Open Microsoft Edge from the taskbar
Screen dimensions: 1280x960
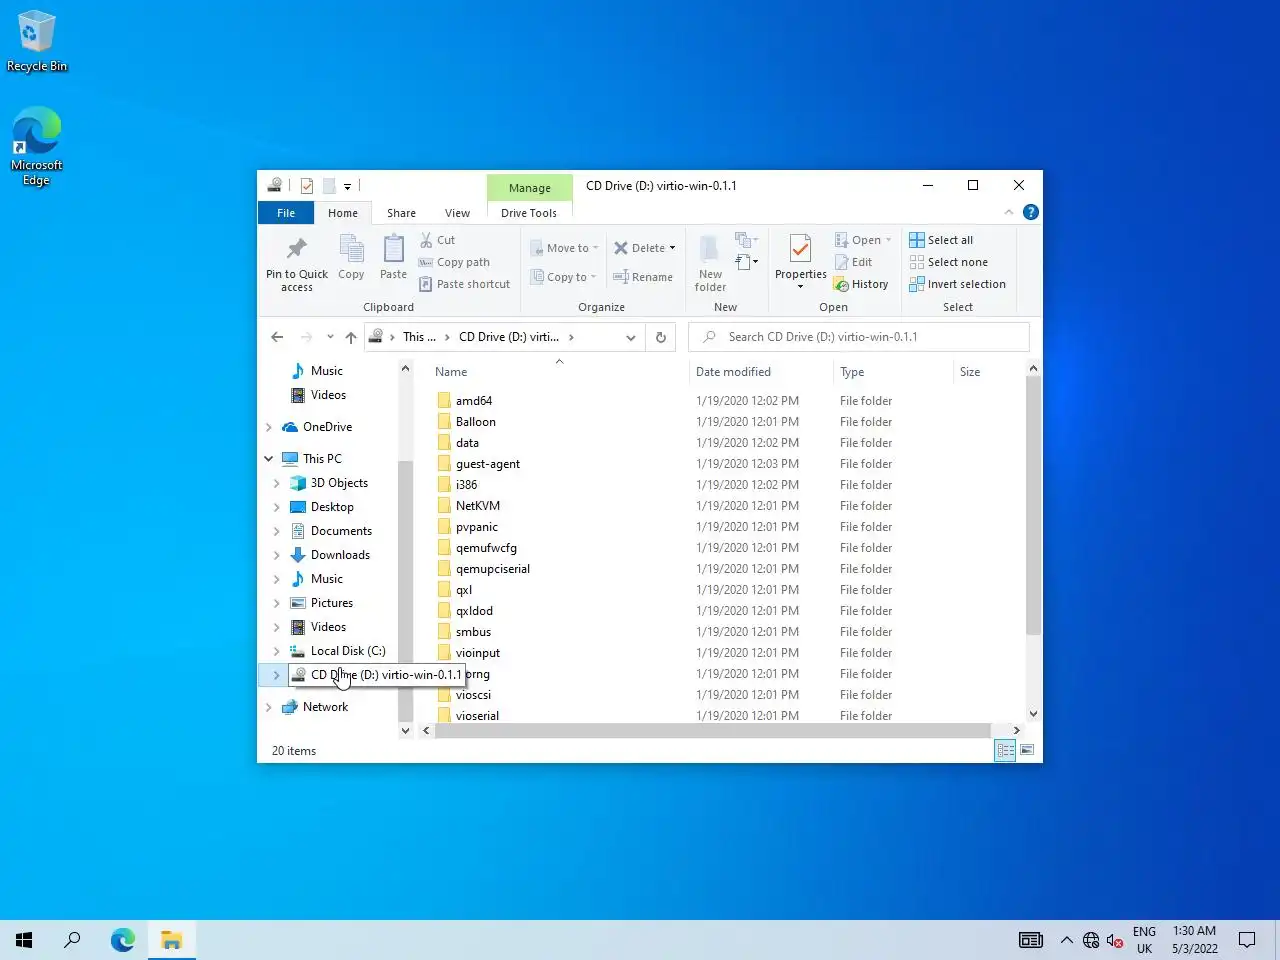[x=123, y=940]
